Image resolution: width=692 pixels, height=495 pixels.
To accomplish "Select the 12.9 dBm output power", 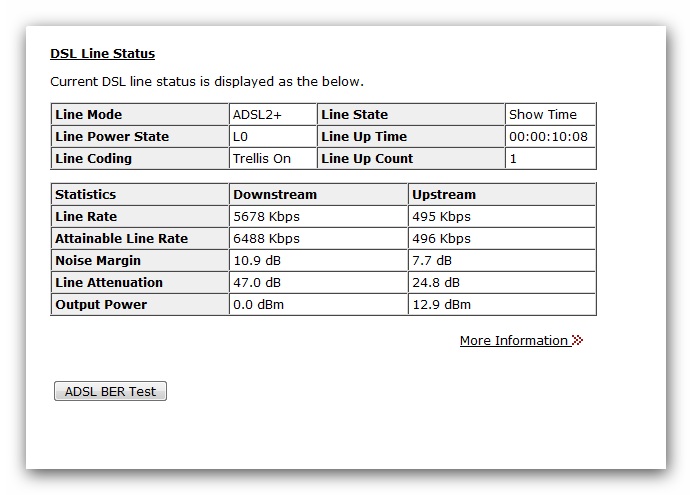I will [x=441, y=305].
